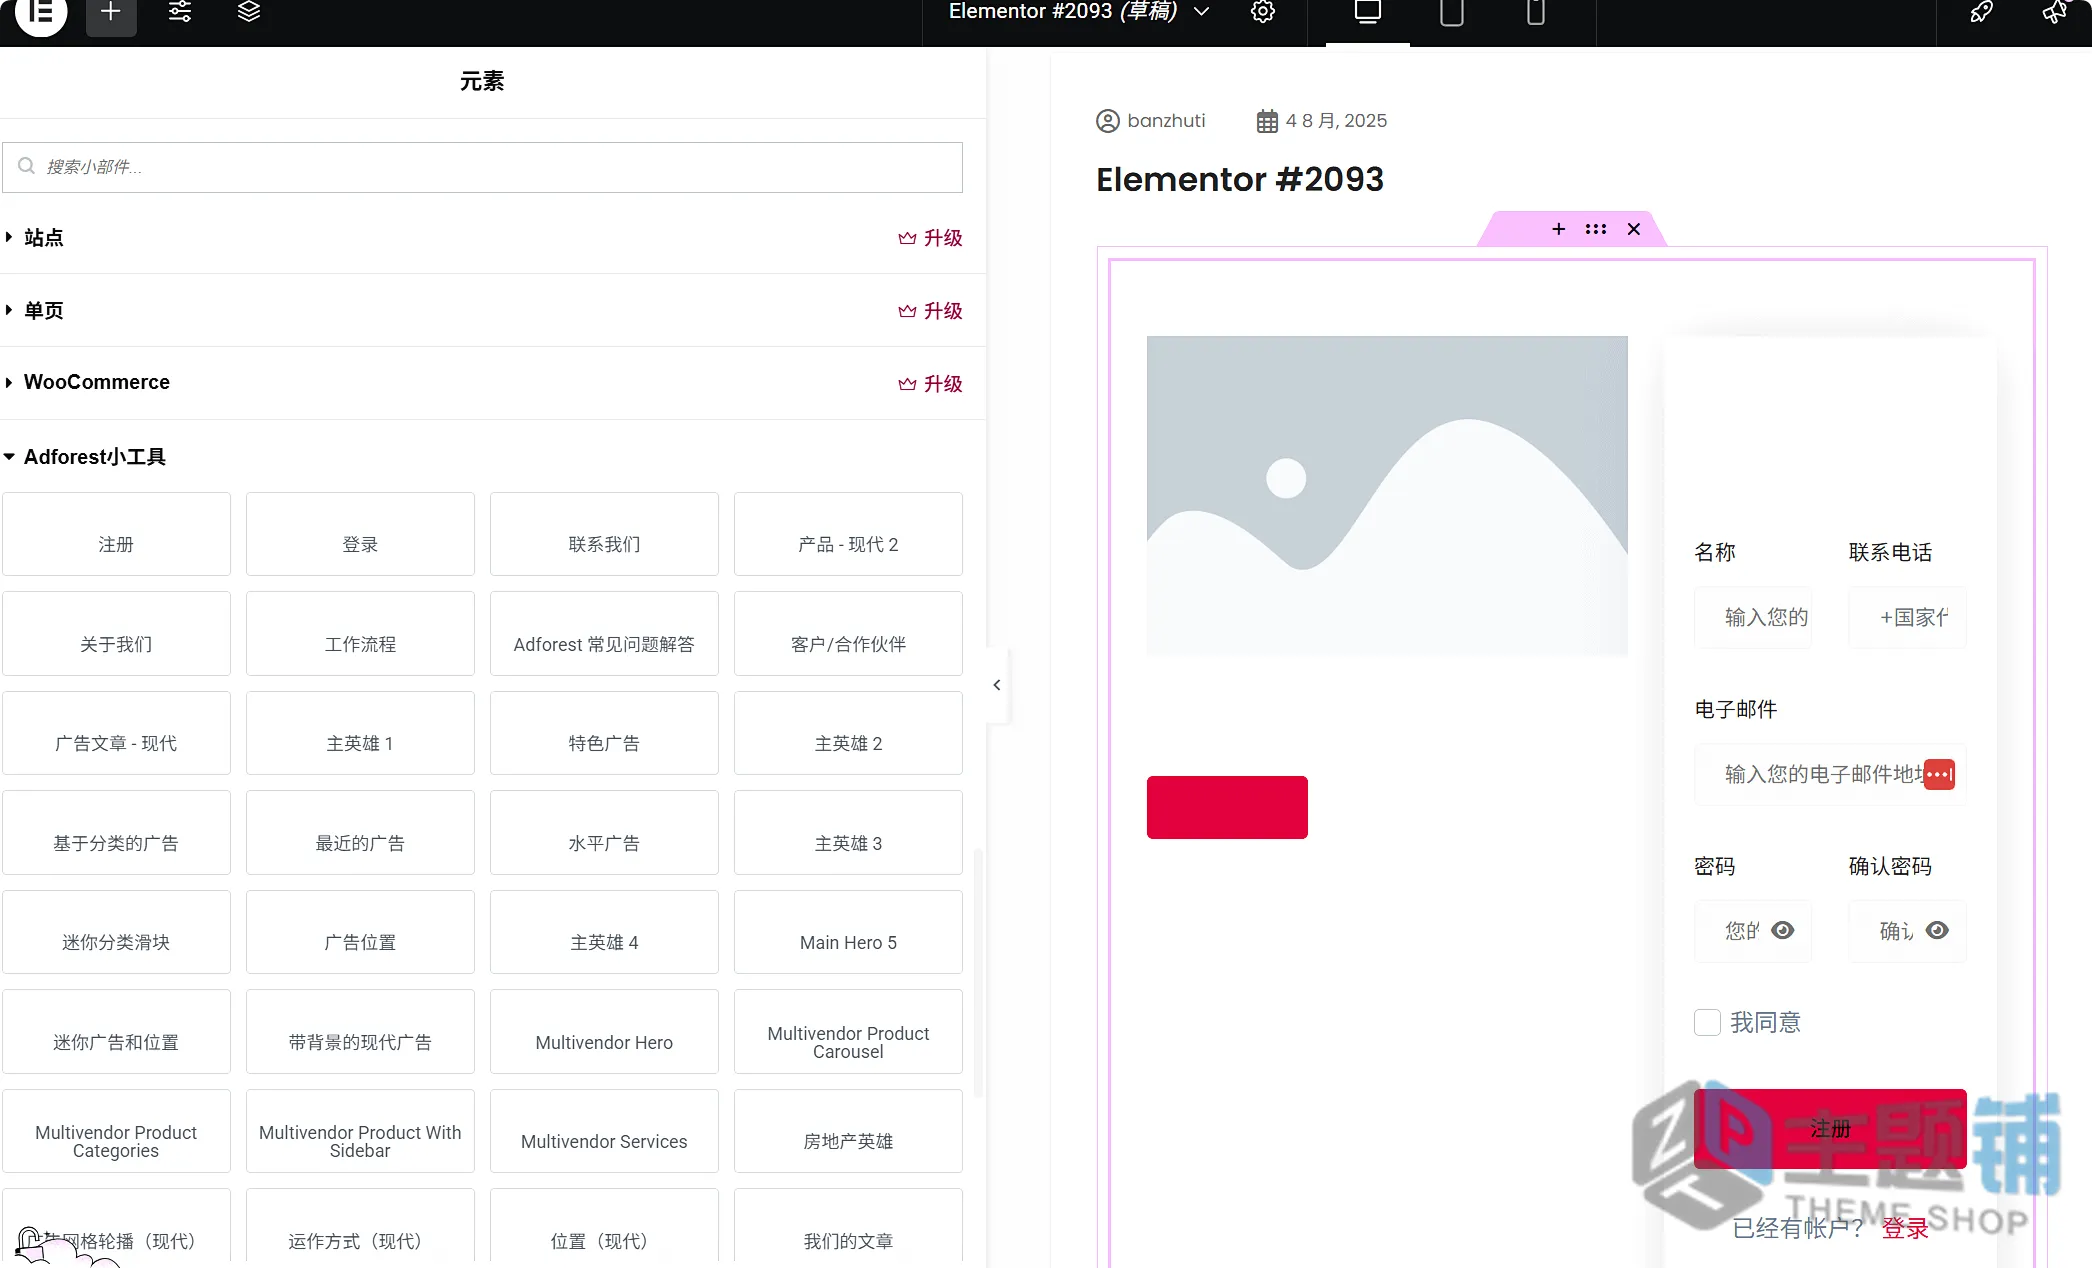
Task: Select the 工作流程 widget
Action: click(x=360, y=634)
